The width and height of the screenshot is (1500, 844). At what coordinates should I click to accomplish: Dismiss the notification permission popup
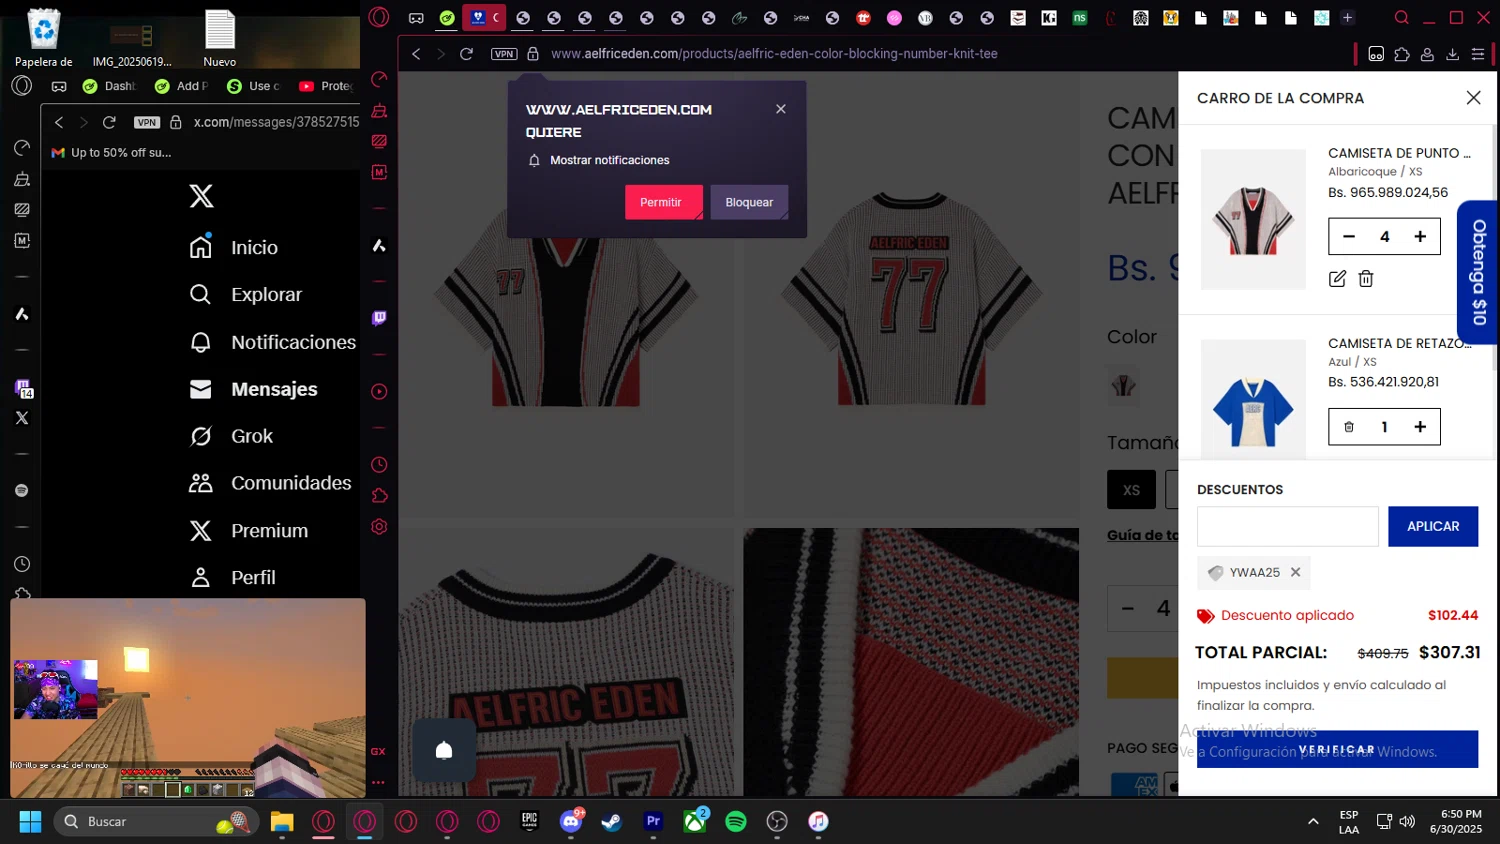(781, 109)
